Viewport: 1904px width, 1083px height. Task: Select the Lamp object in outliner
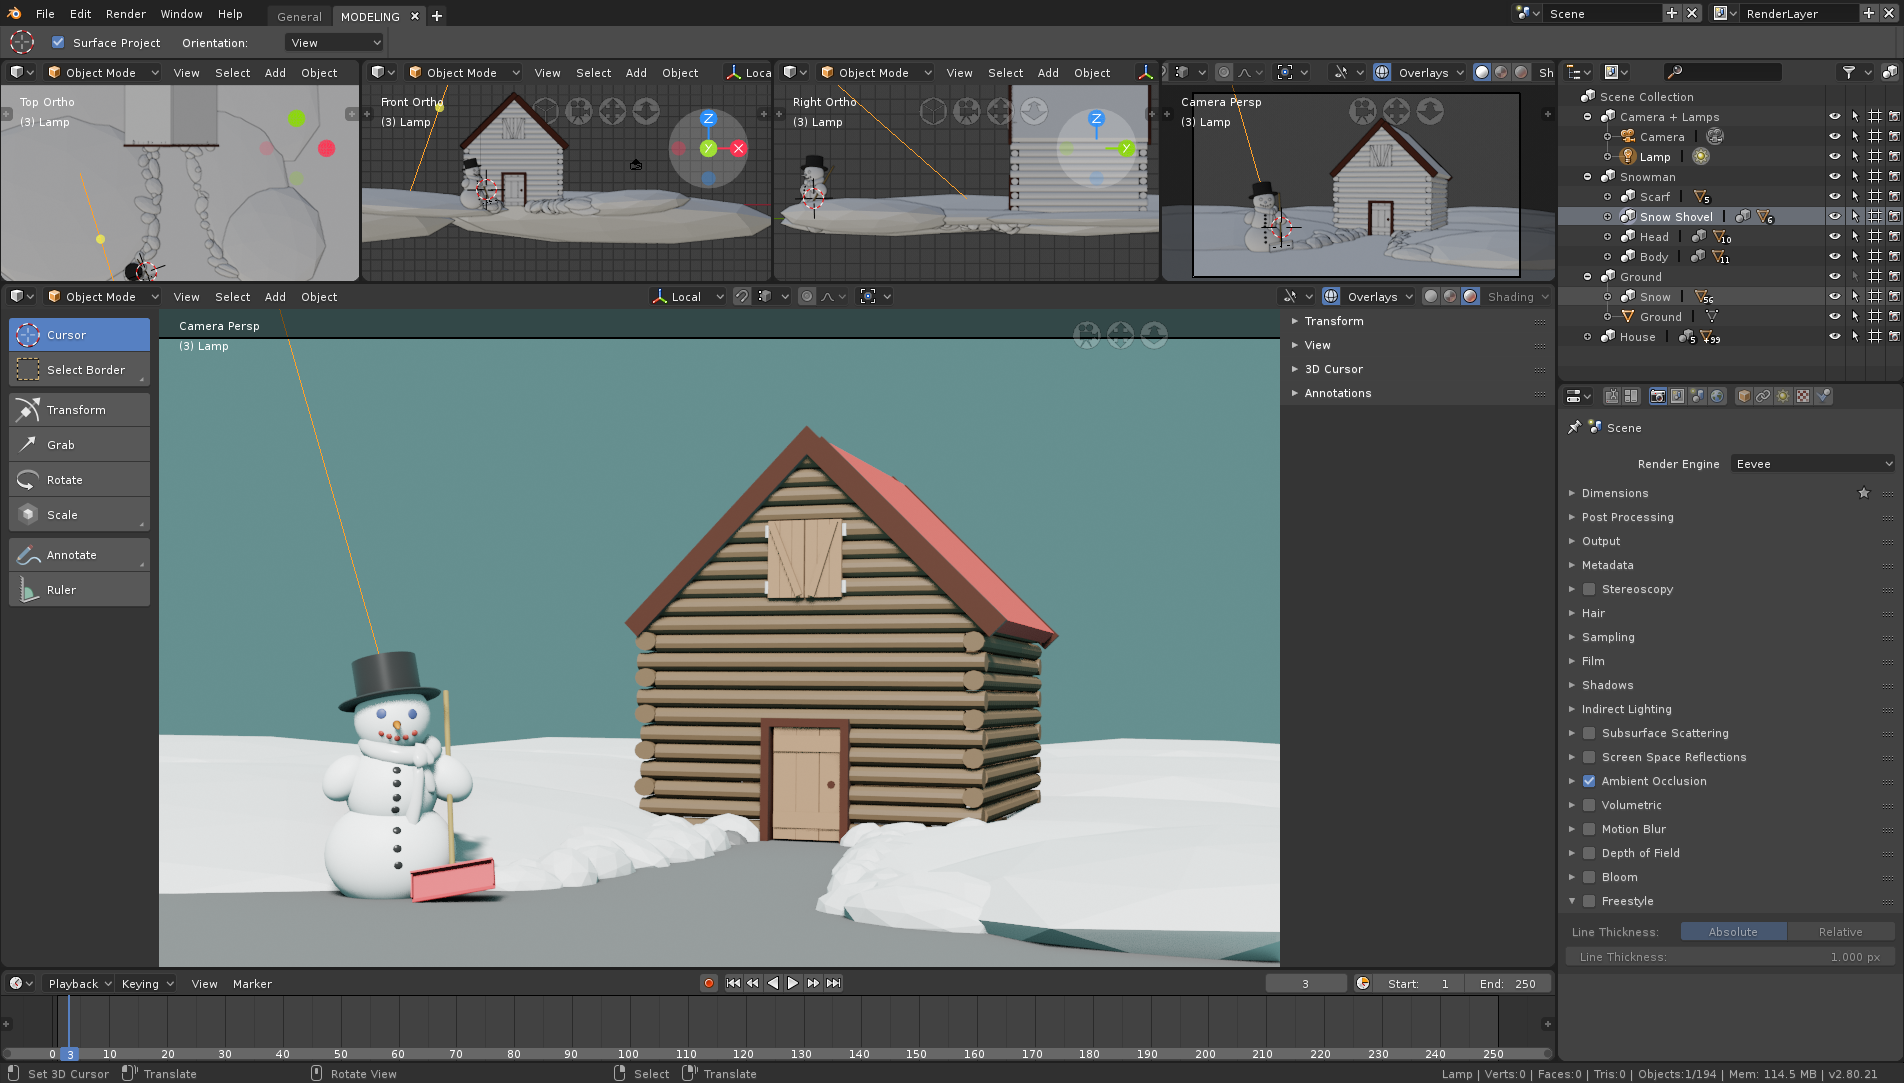click(x=1654, y=157)
